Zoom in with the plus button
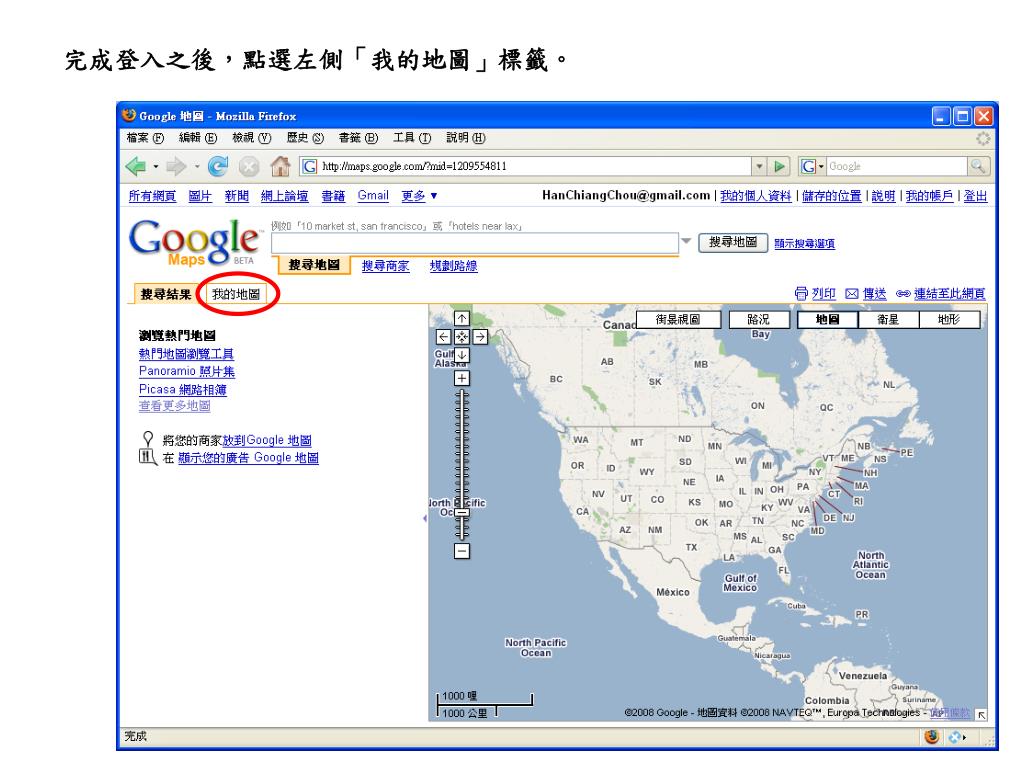Screen dimensions: 1024x768 point(462,378)
